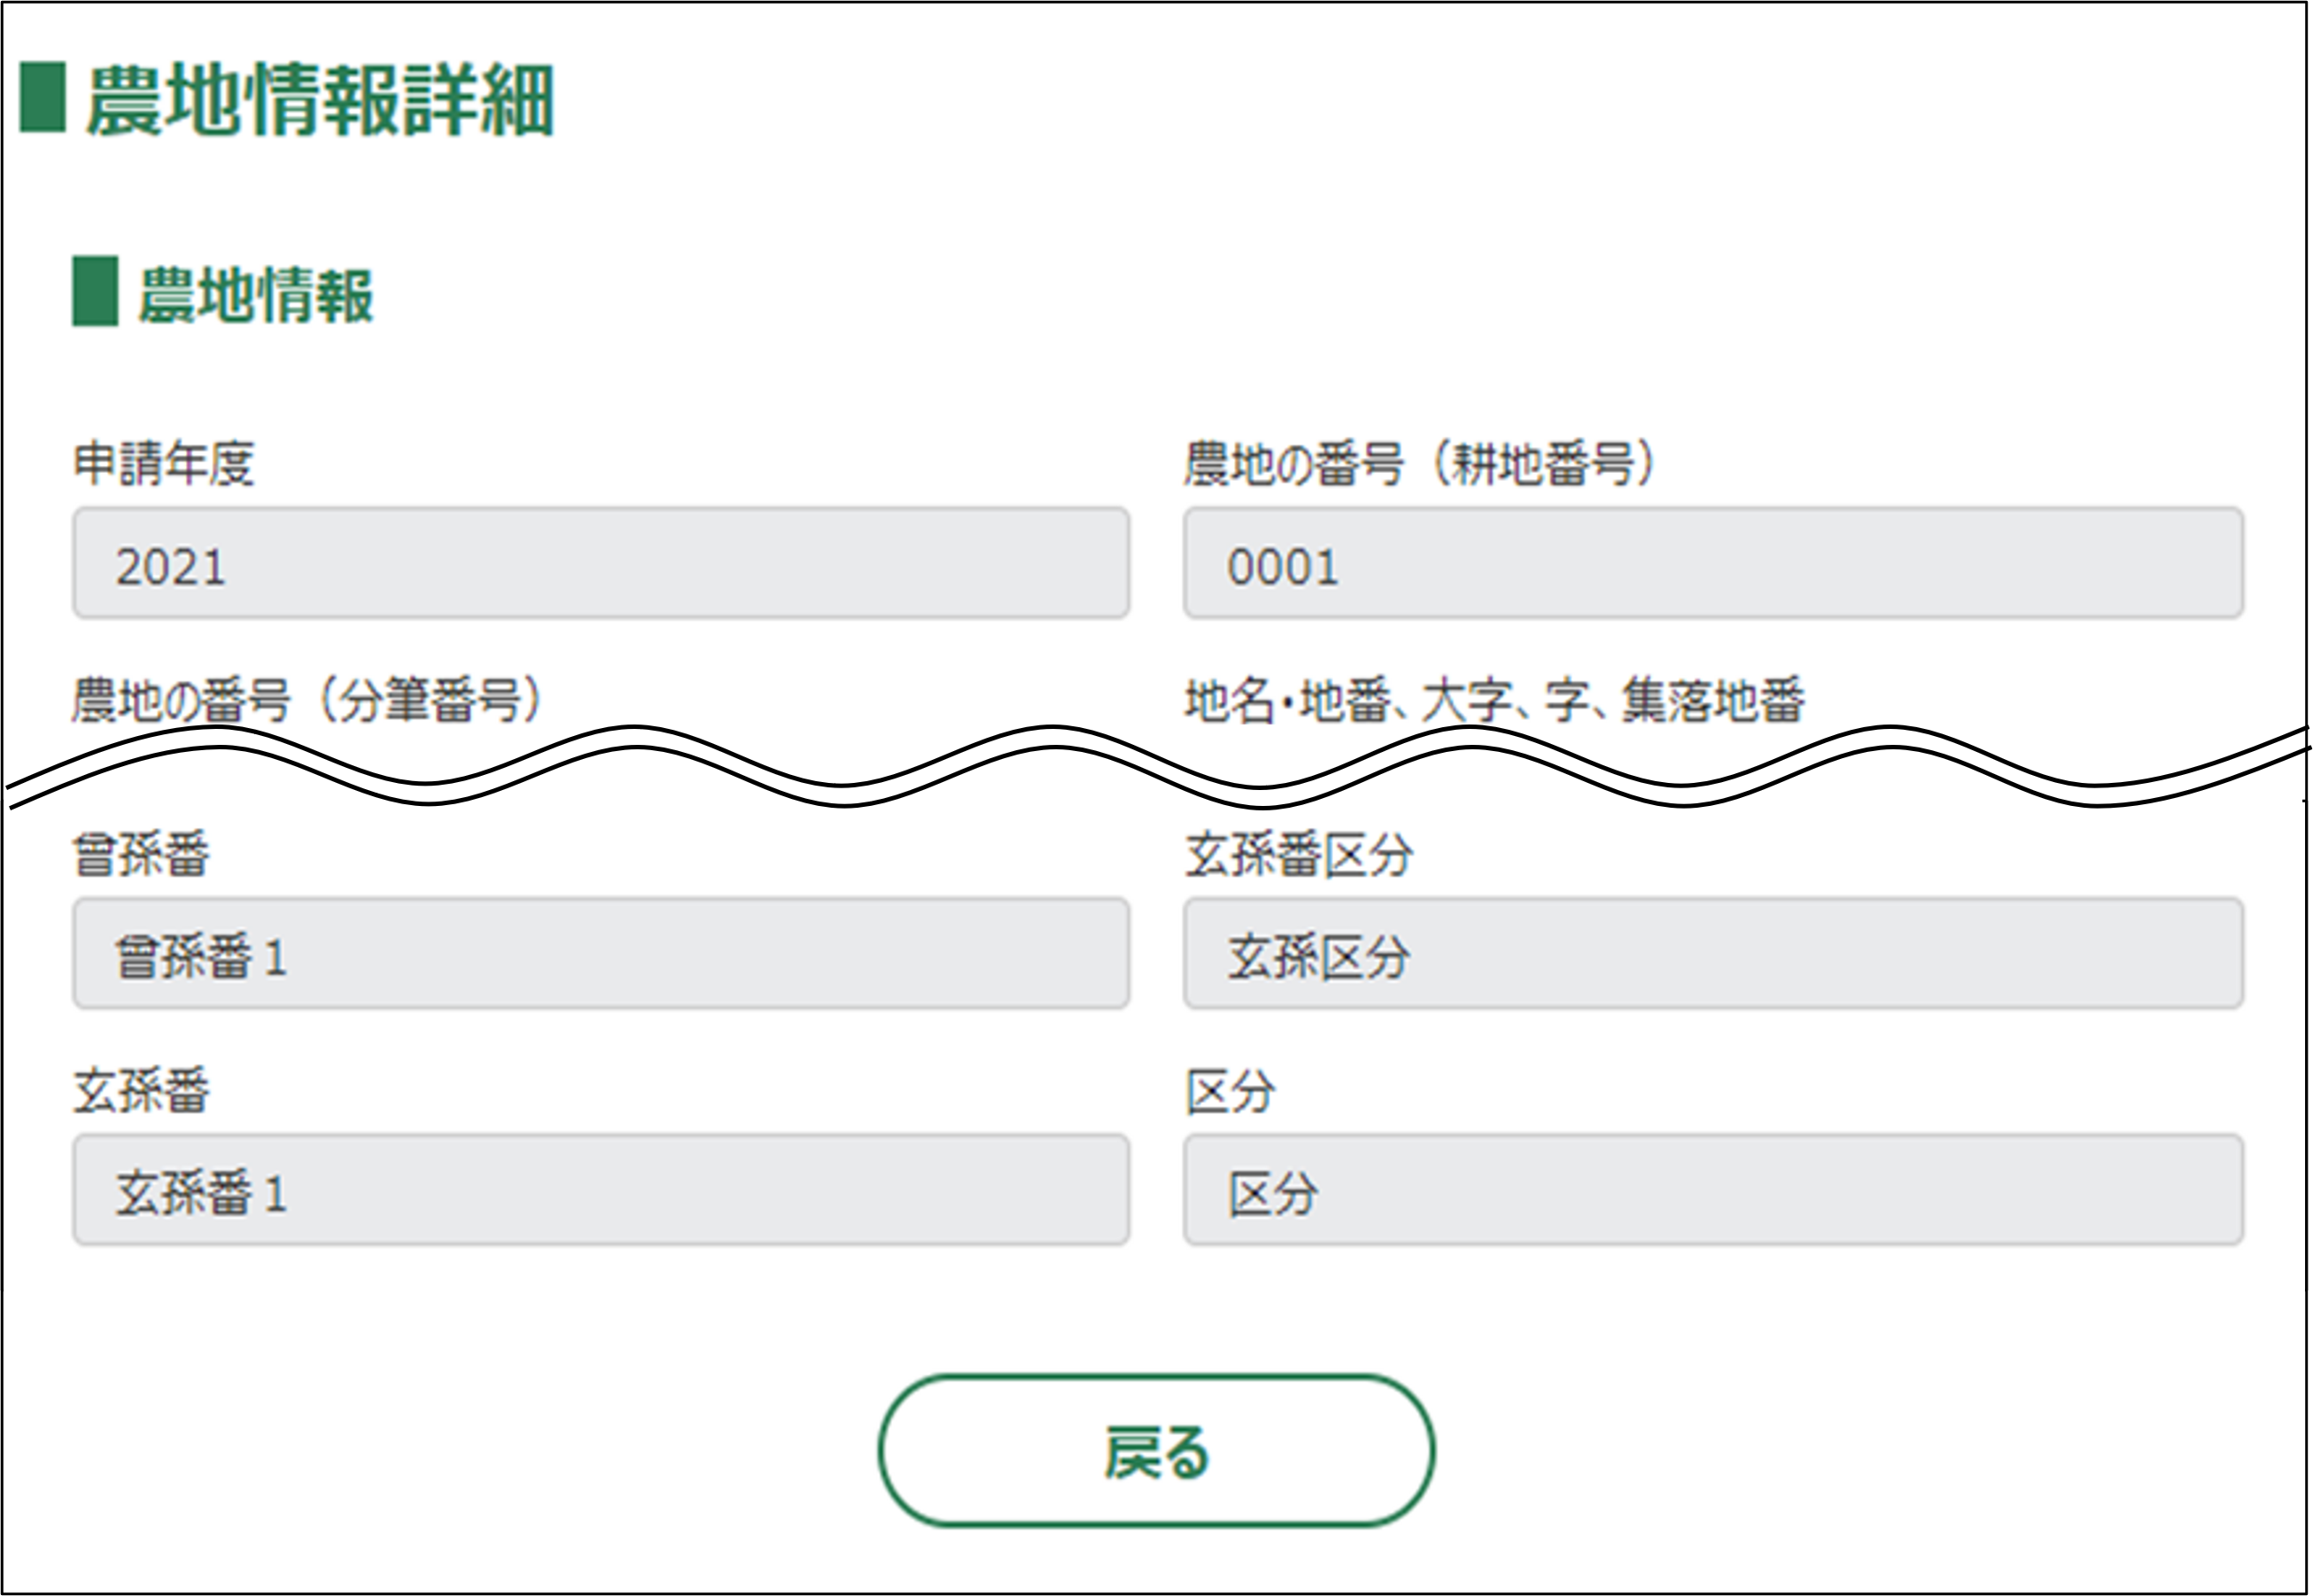Click the green marker beside 農地情報 subheading

click(x=95, y=291)
